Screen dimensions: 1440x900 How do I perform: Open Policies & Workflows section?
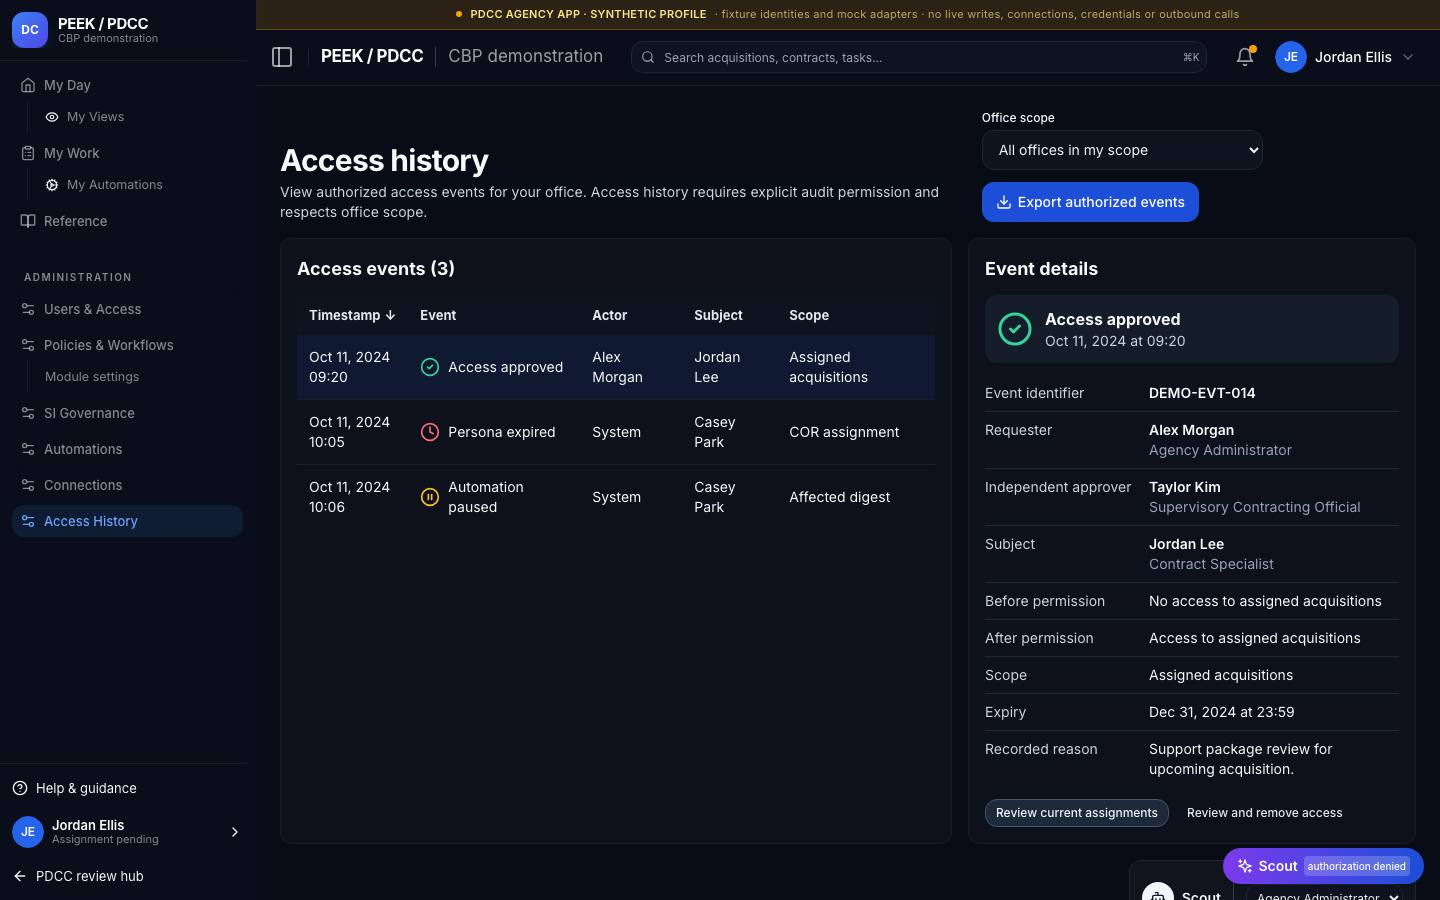click(127, 345)
